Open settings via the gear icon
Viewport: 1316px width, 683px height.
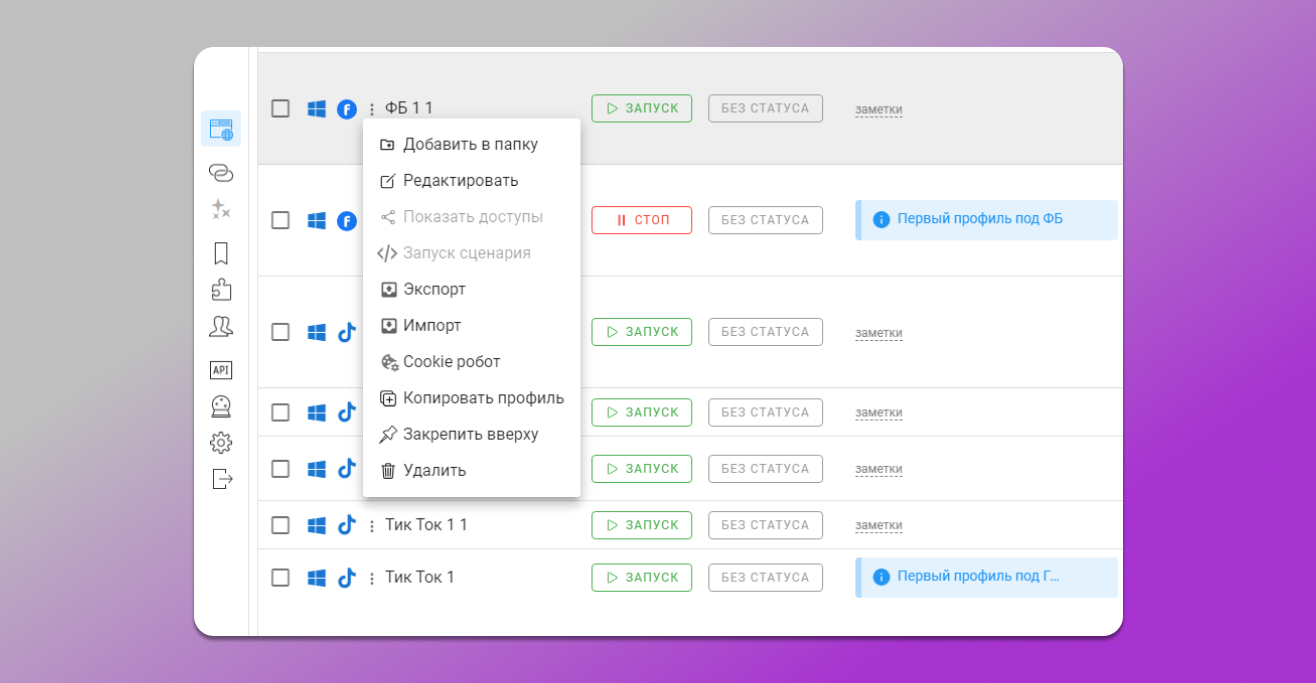[221, 443]
